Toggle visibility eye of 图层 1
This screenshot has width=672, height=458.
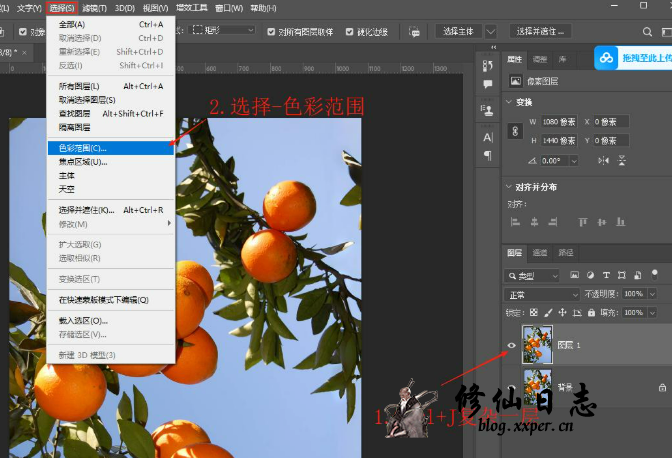tap(511, 345)
